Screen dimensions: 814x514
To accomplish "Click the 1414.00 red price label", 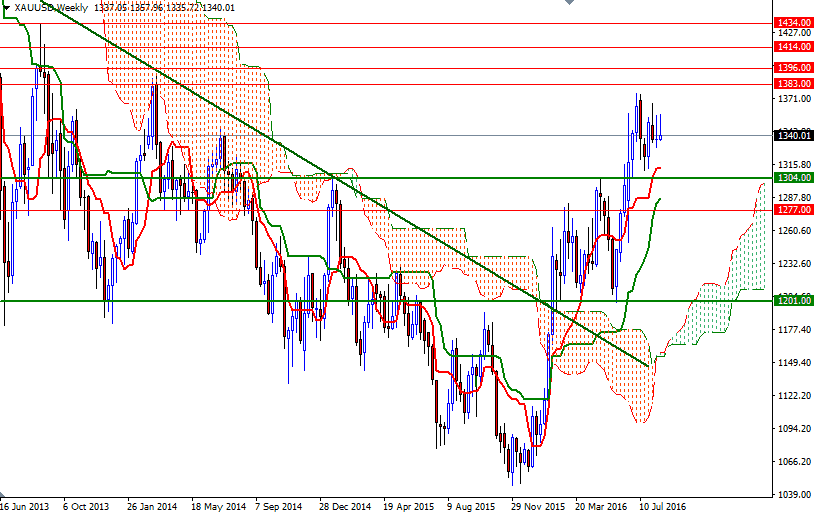I will [793, 47].
